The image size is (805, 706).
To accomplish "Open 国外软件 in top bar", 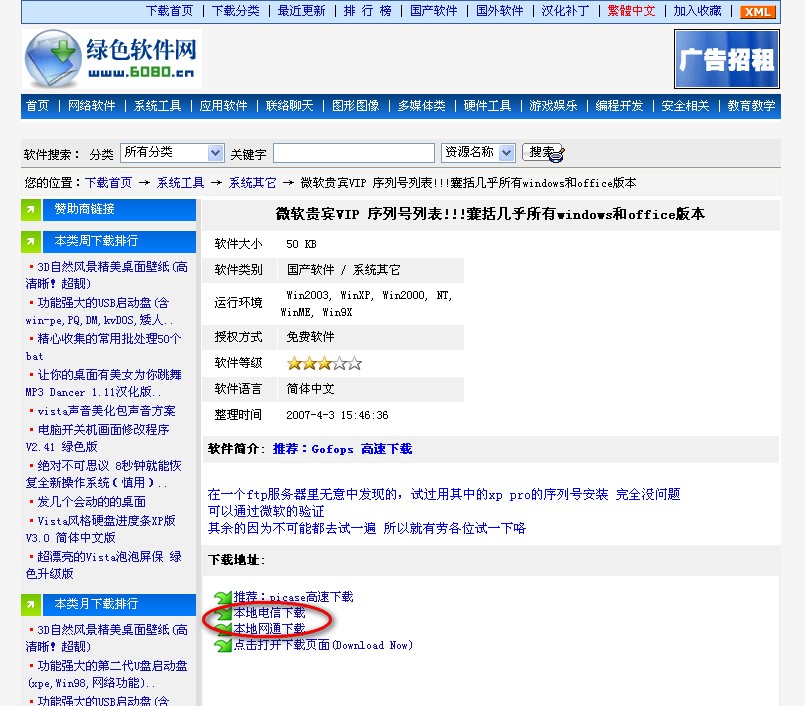I will [500, 11].
